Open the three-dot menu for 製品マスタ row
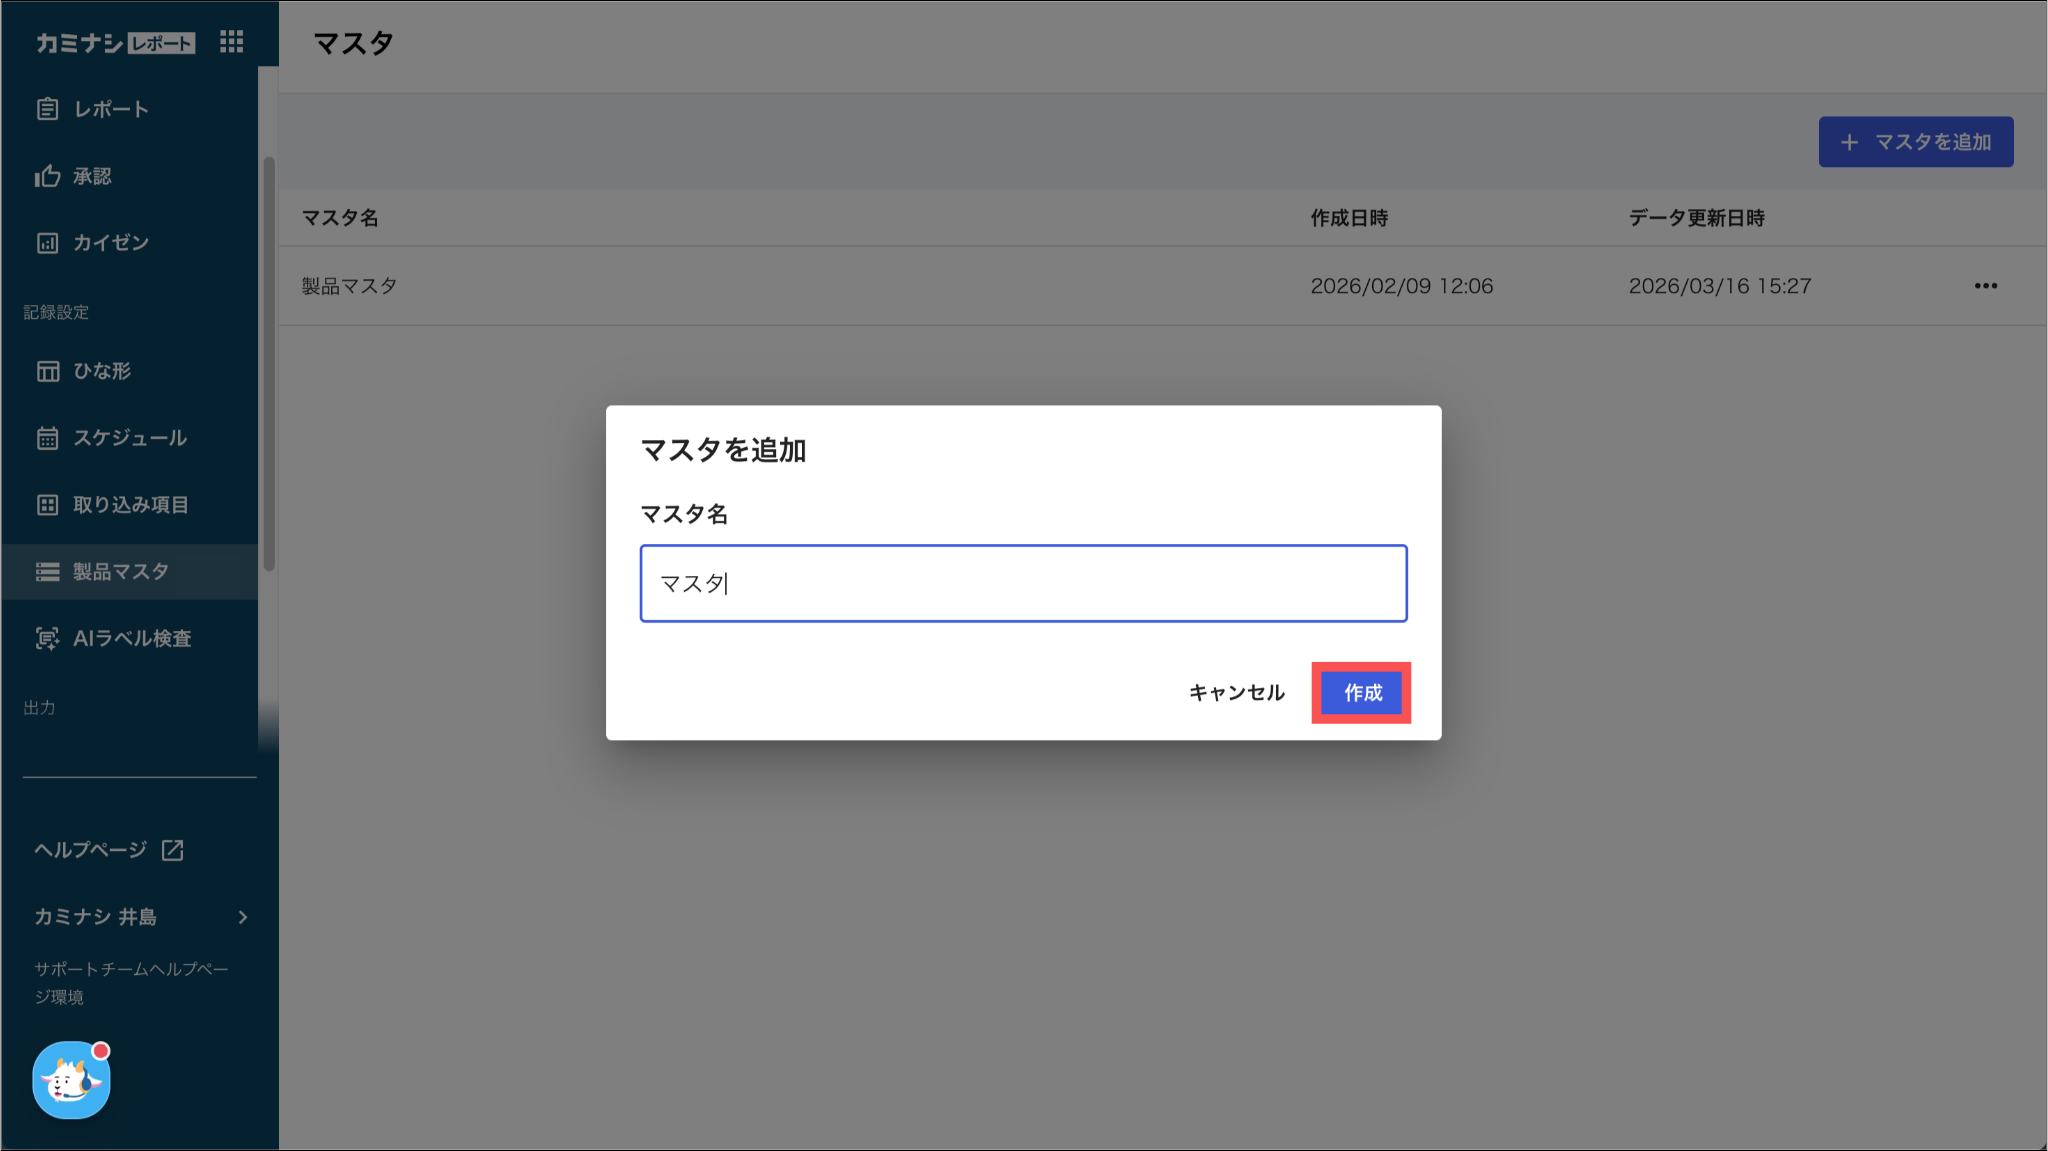The width and height of the screenshot is (2048, 1151). 1985,286
